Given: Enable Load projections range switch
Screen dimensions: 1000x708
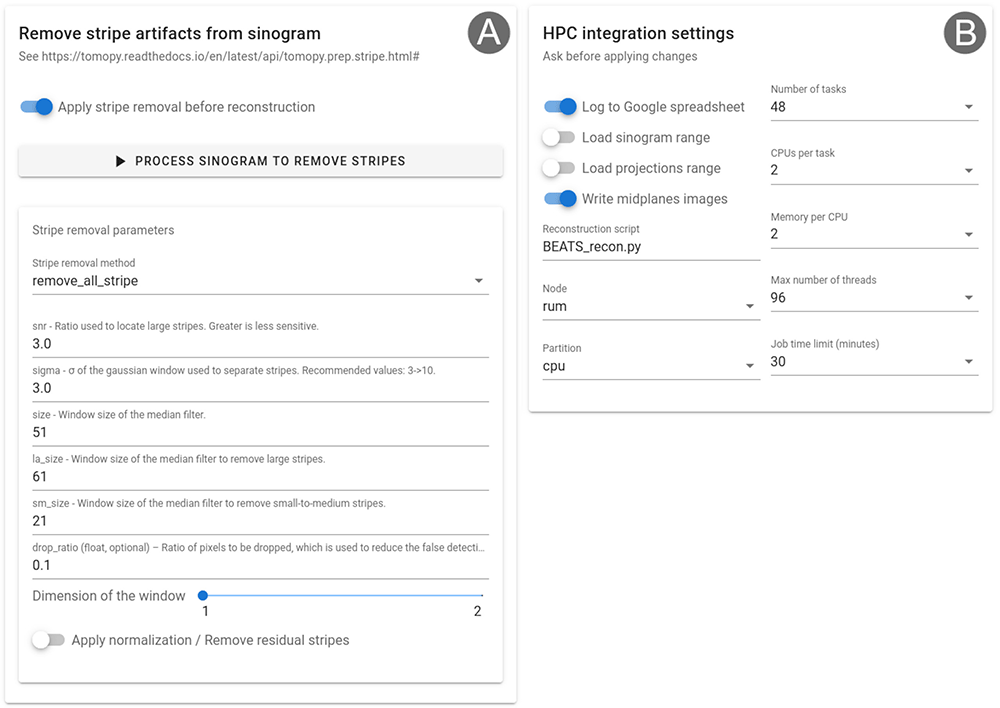Looking at the screenshot, I should (x=559, y=168).
